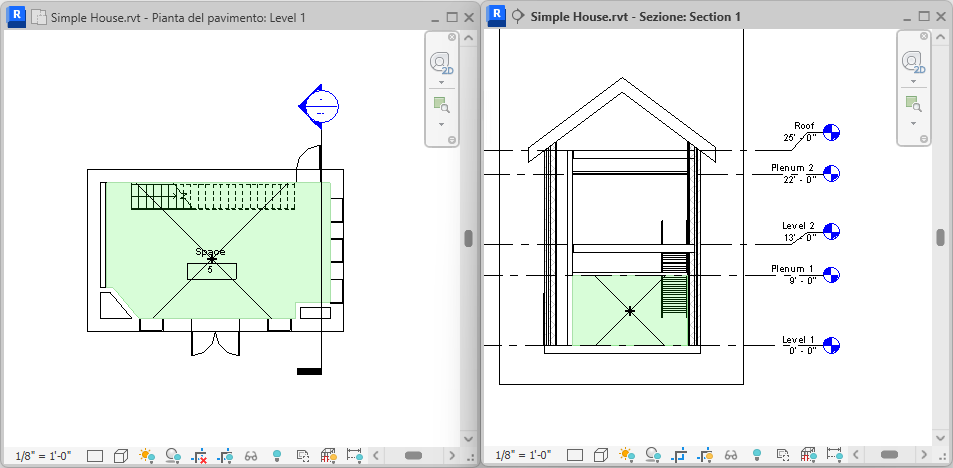Click scroll-left arrow in Level 1 view
Image resolution: width=953 pixels, height=468 pixels.
coord(376,455)
